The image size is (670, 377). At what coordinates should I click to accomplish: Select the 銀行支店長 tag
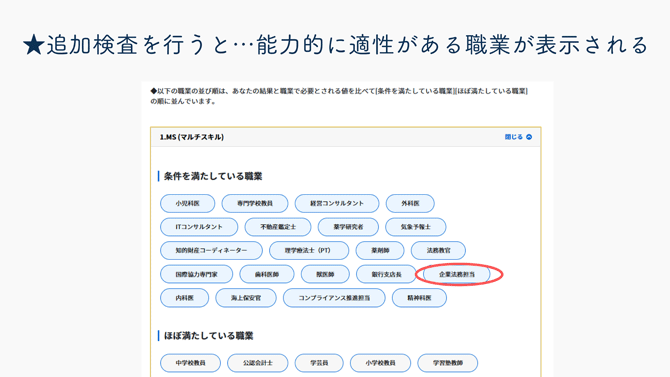[386, 274]
